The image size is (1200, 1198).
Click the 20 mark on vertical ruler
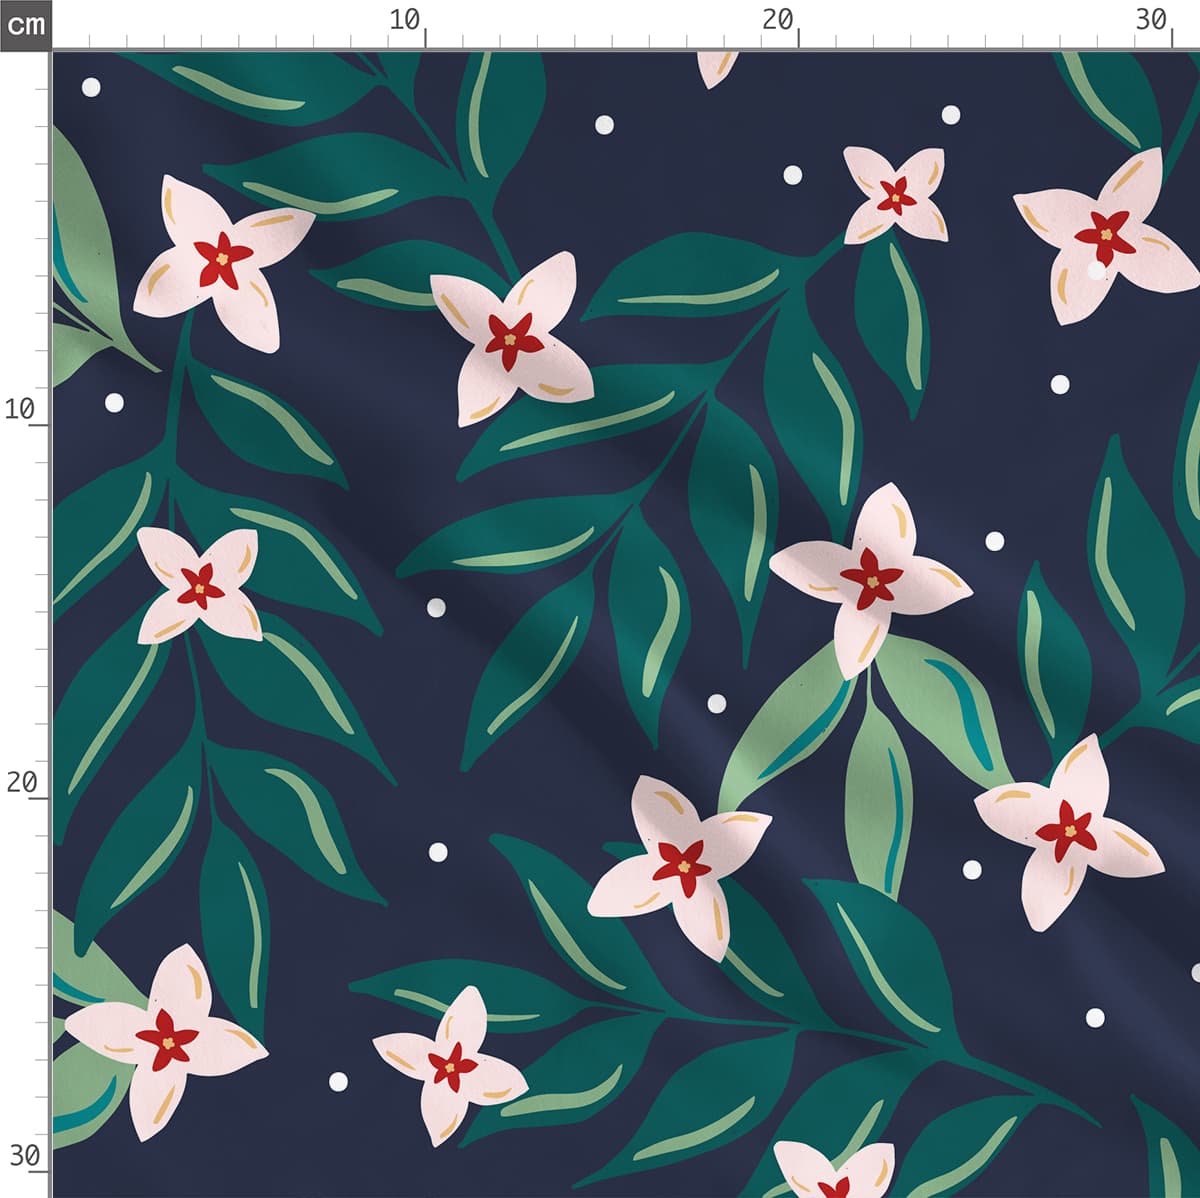(x=21, y=782)
